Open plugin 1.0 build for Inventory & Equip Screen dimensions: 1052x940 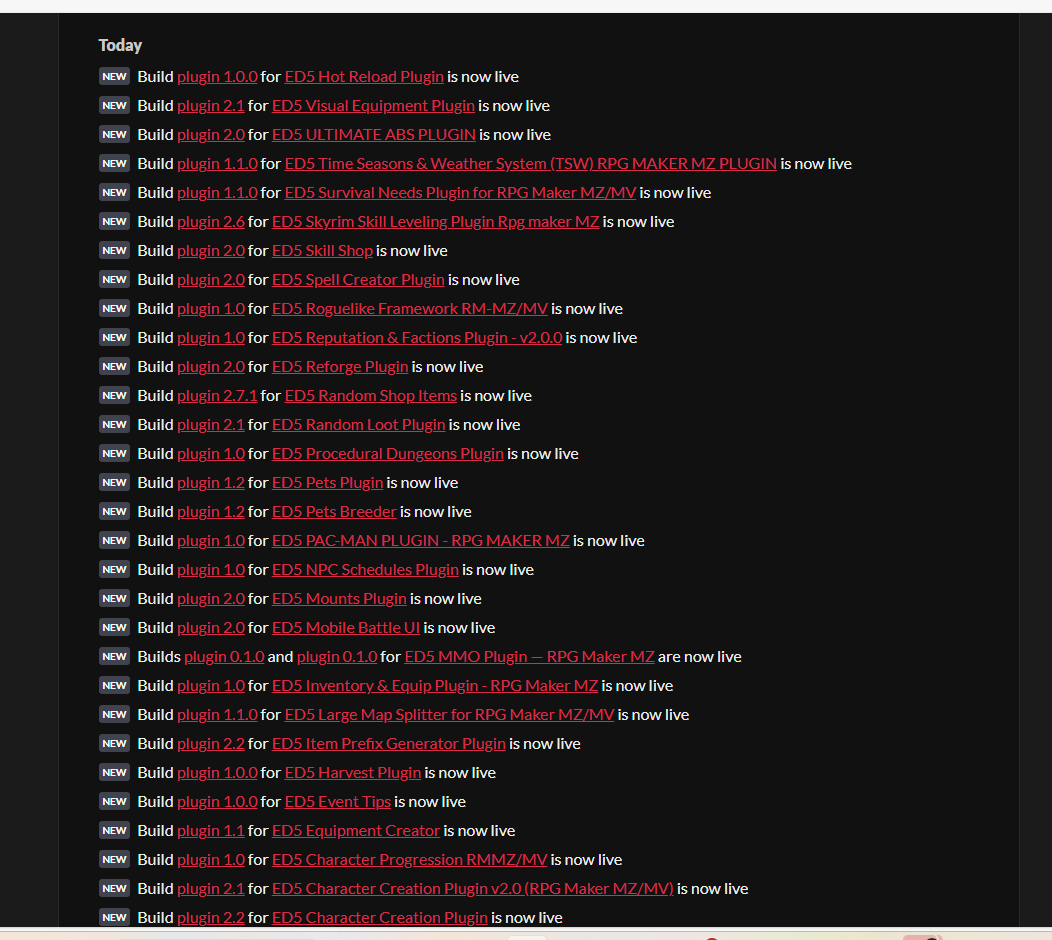pyautogui.click(x=211, y=685)
